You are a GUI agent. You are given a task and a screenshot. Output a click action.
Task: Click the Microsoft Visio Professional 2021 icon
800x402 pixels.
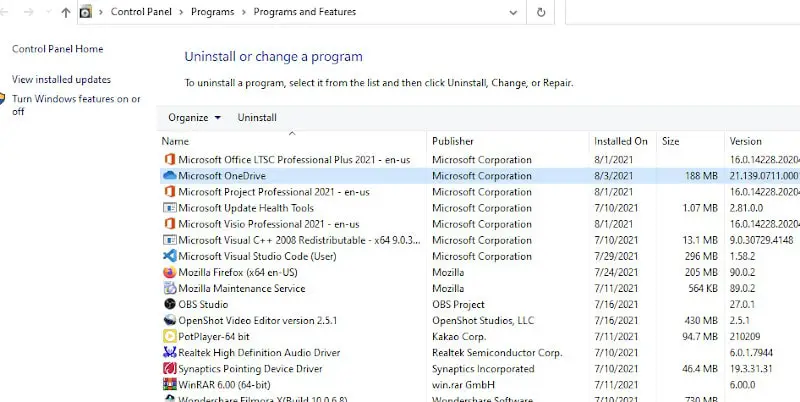(x=169, y=224)
